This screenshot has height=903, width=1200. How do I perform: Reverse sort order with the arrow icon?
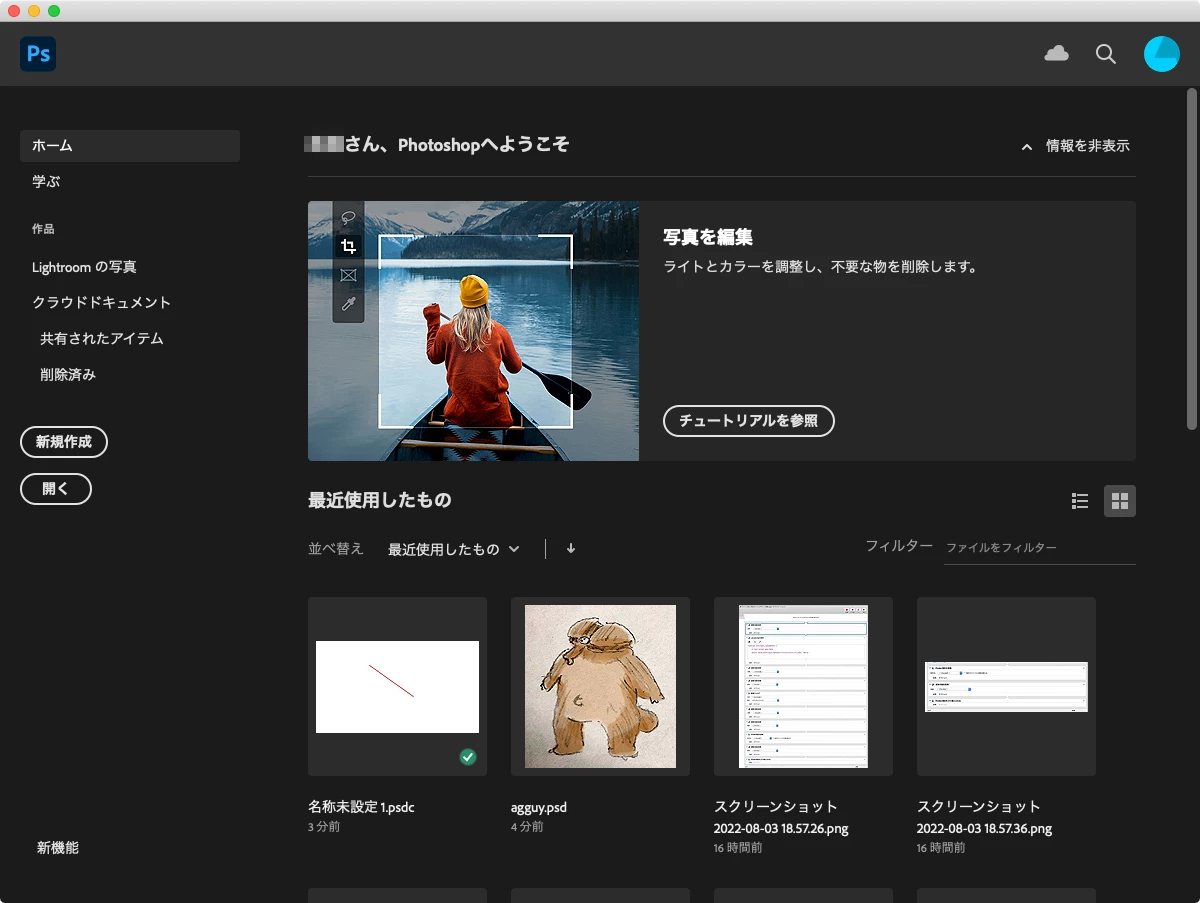click(571, 548)
